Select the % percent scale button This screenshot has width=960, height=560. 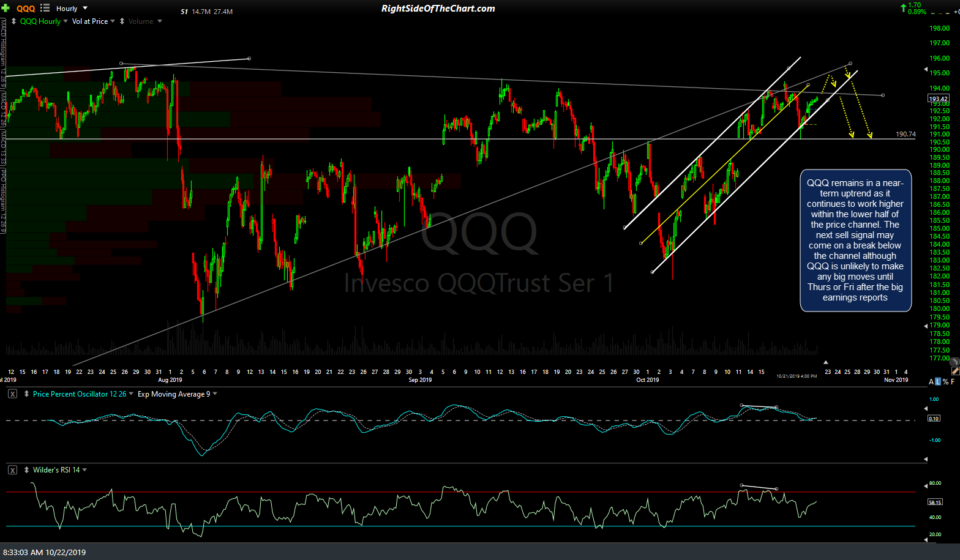click(x=945, y=382)
